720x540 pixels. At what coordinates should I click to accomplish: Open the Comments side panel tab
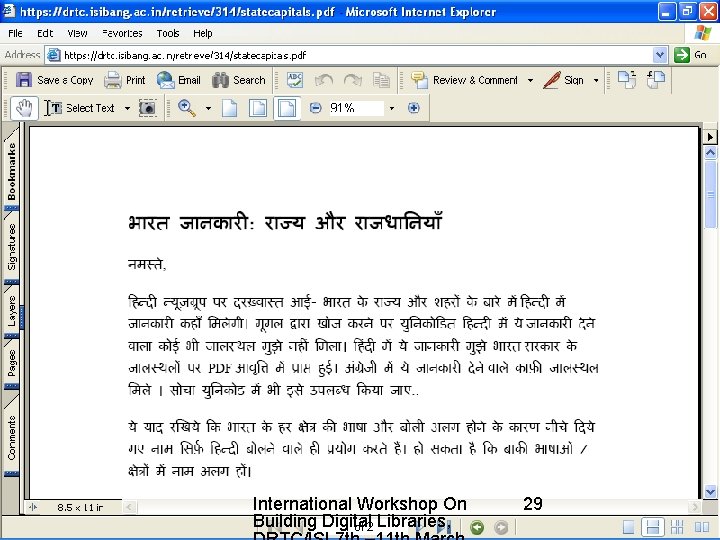click(x=11, y=438)
